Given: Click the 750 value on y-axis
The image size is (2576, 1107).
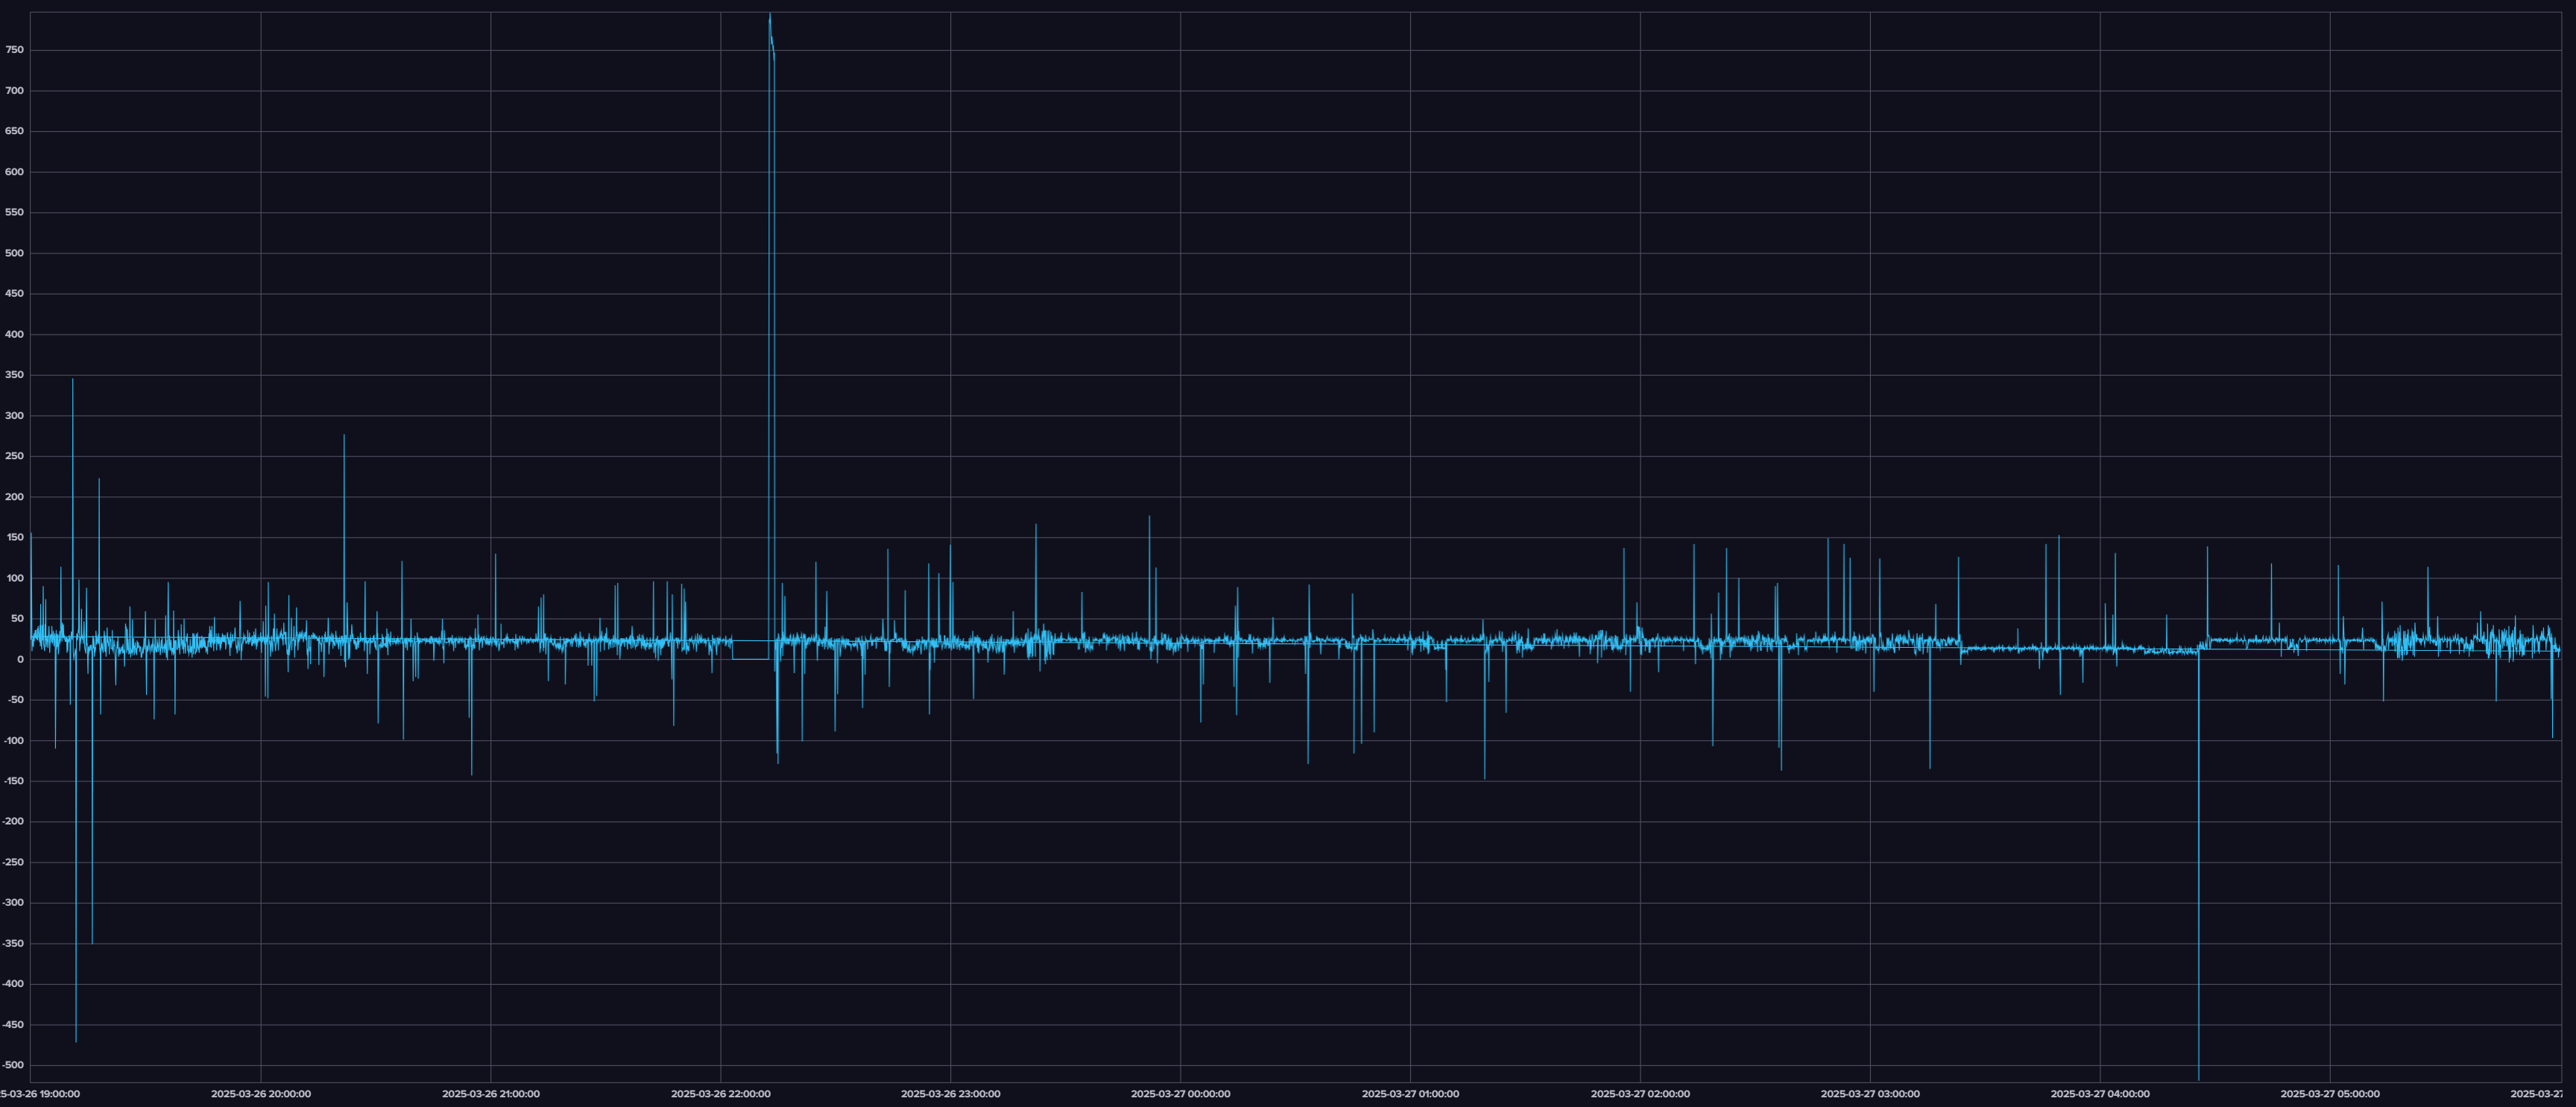Looking at the screenshot, I should click(14, 50).
